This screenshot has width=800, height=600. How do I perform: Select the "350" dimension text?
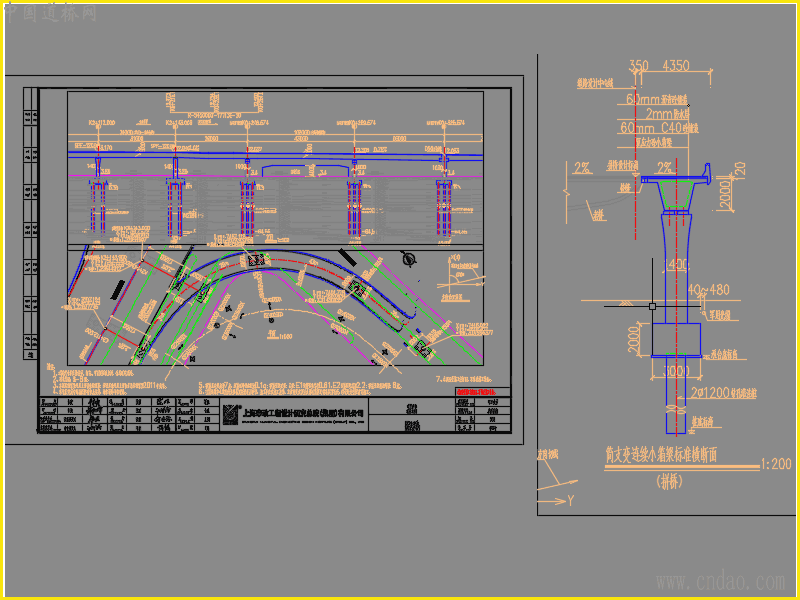(x=639, y=66)
